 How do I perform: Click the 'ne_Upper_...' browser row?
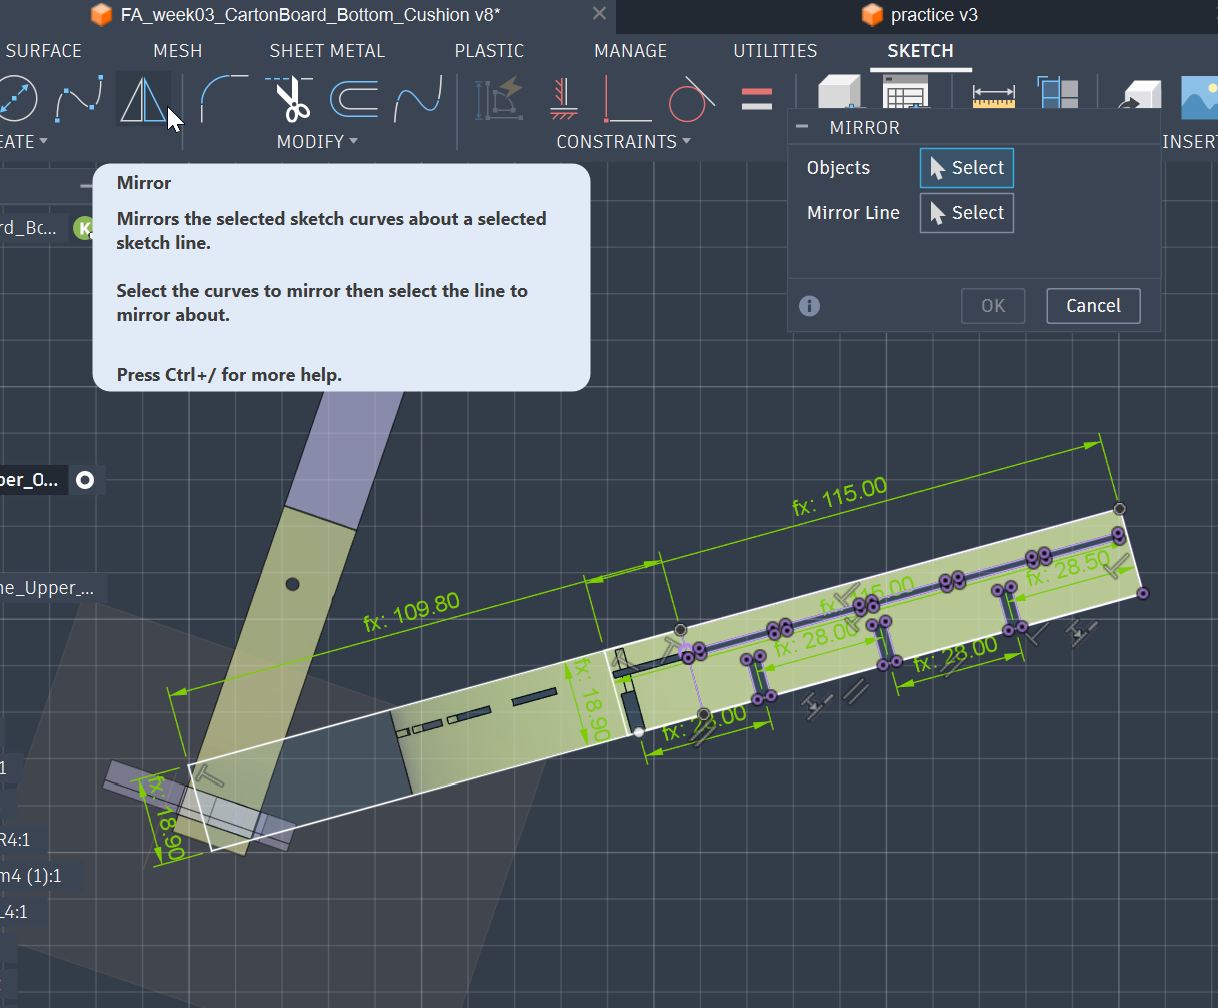[x=52, y=588]
